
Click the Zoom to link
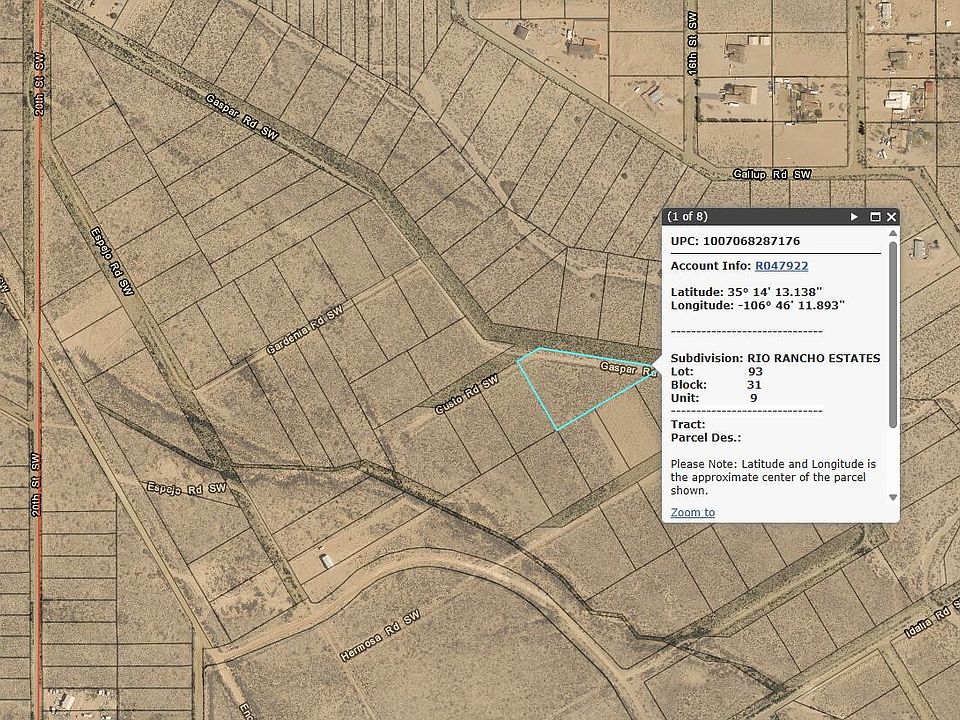(692, 512)
